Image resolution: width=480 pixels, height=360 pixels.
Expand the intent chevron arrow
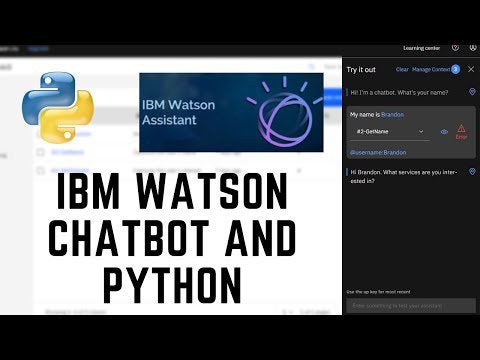pyautogui.click(x=421, y=132)
